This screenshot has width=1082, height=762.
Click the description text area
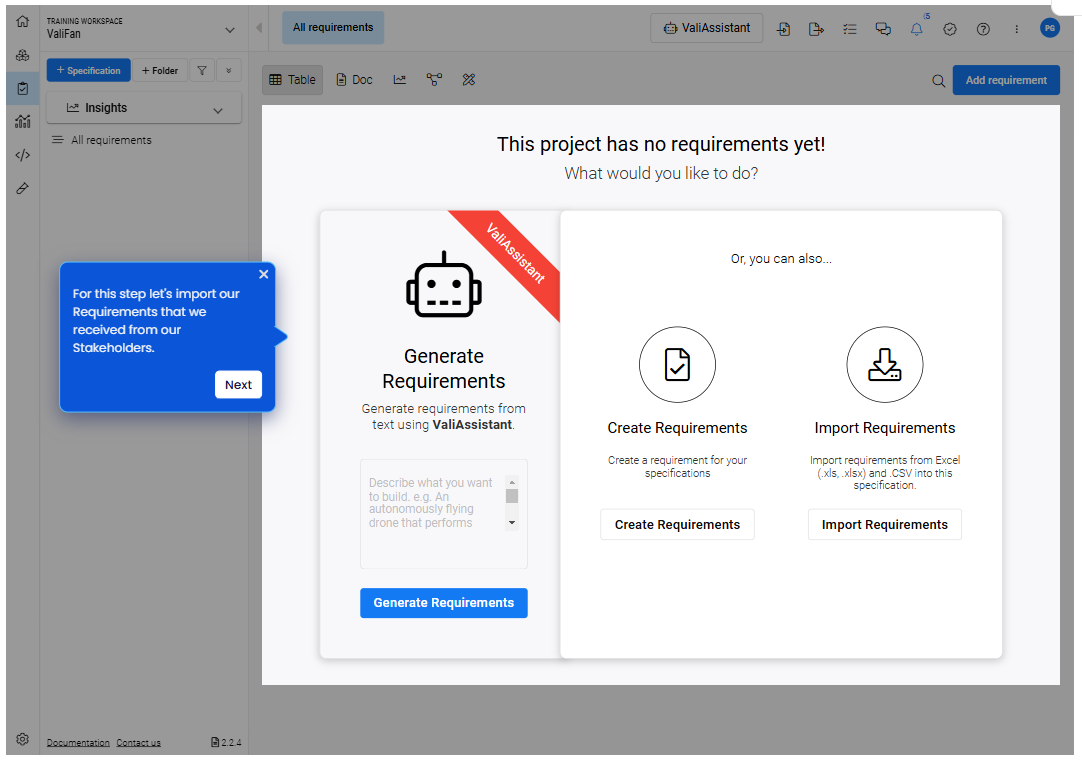444,514
